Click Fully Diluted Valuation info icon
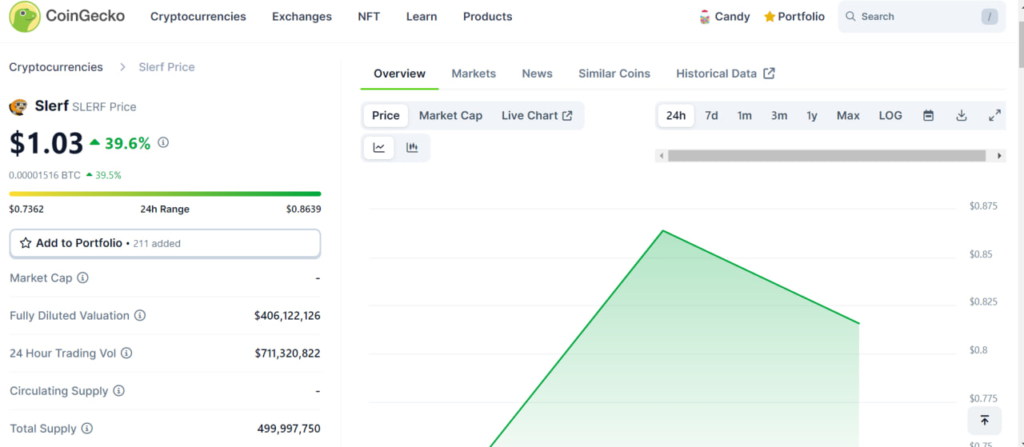This screenshot has height=447, width=1024. (140, 316)
